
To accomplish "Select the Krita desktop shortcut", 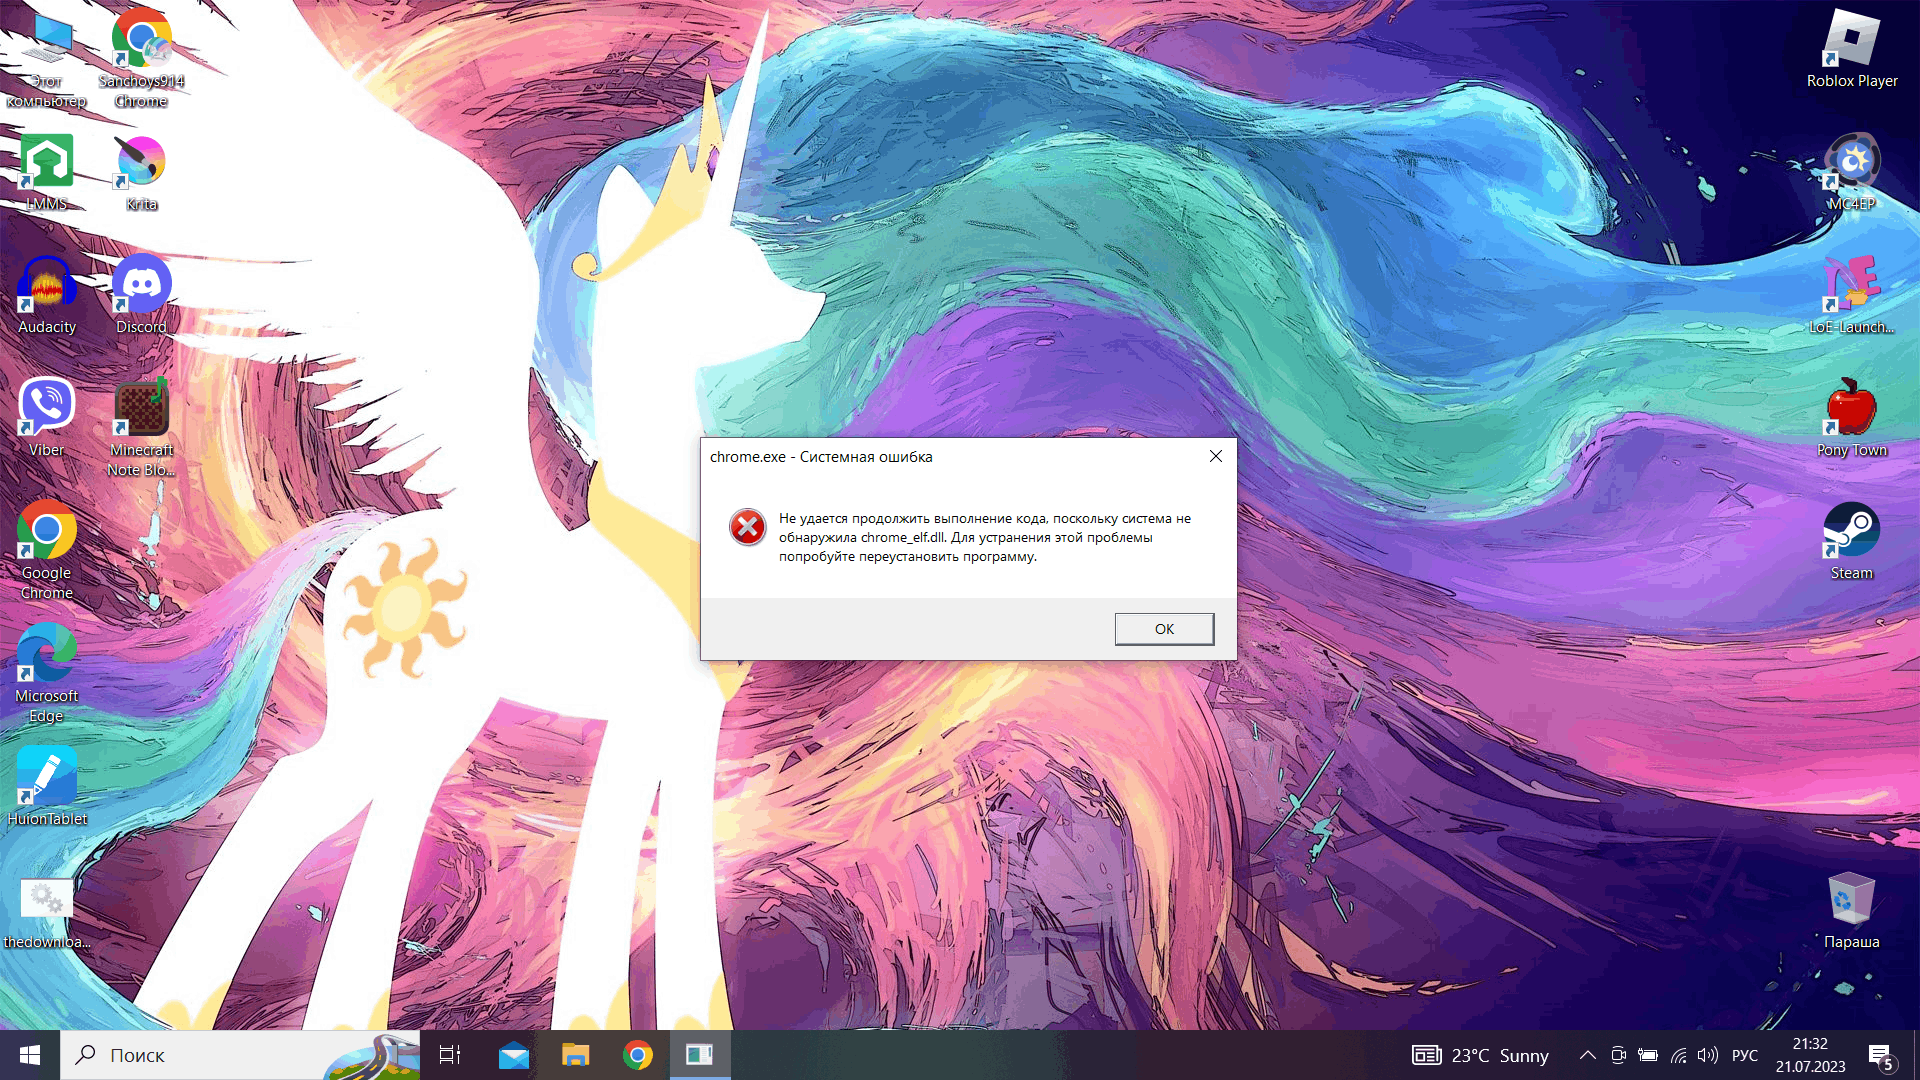I will 141,172.
